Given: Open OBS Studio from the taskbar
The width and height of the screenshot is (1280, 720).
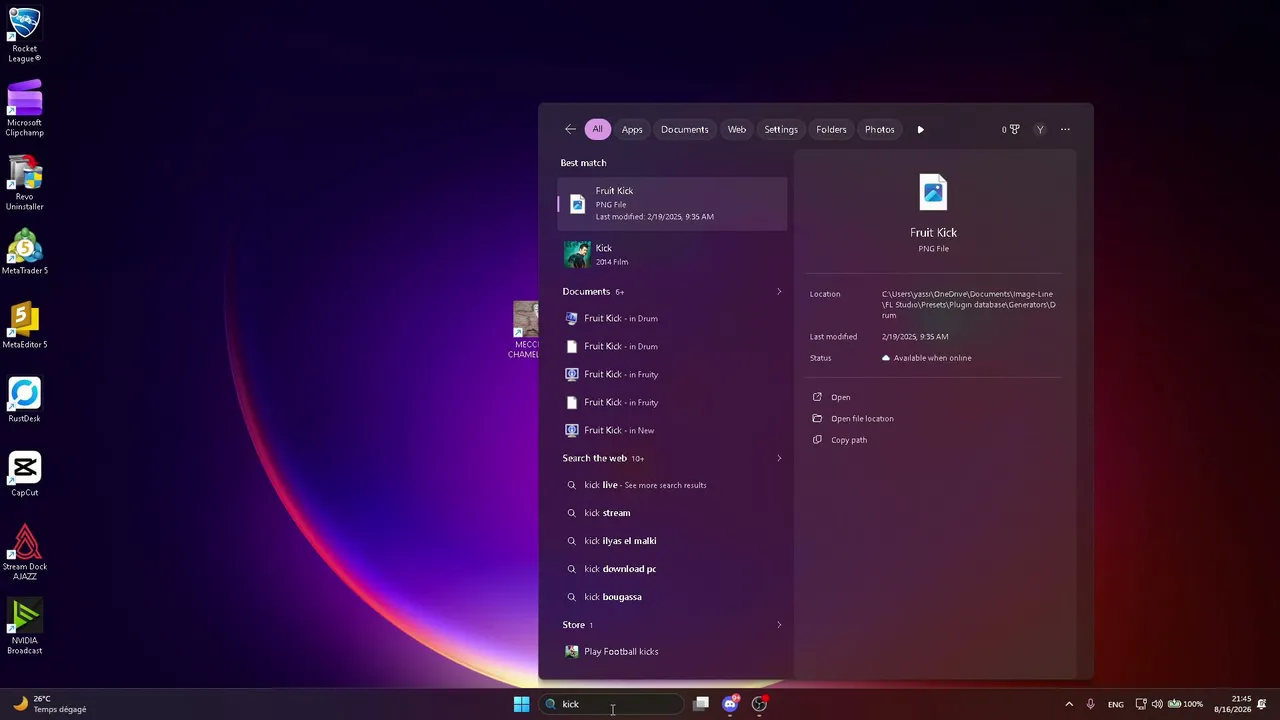Looking at the screenshot, I should tap(759, 704).
